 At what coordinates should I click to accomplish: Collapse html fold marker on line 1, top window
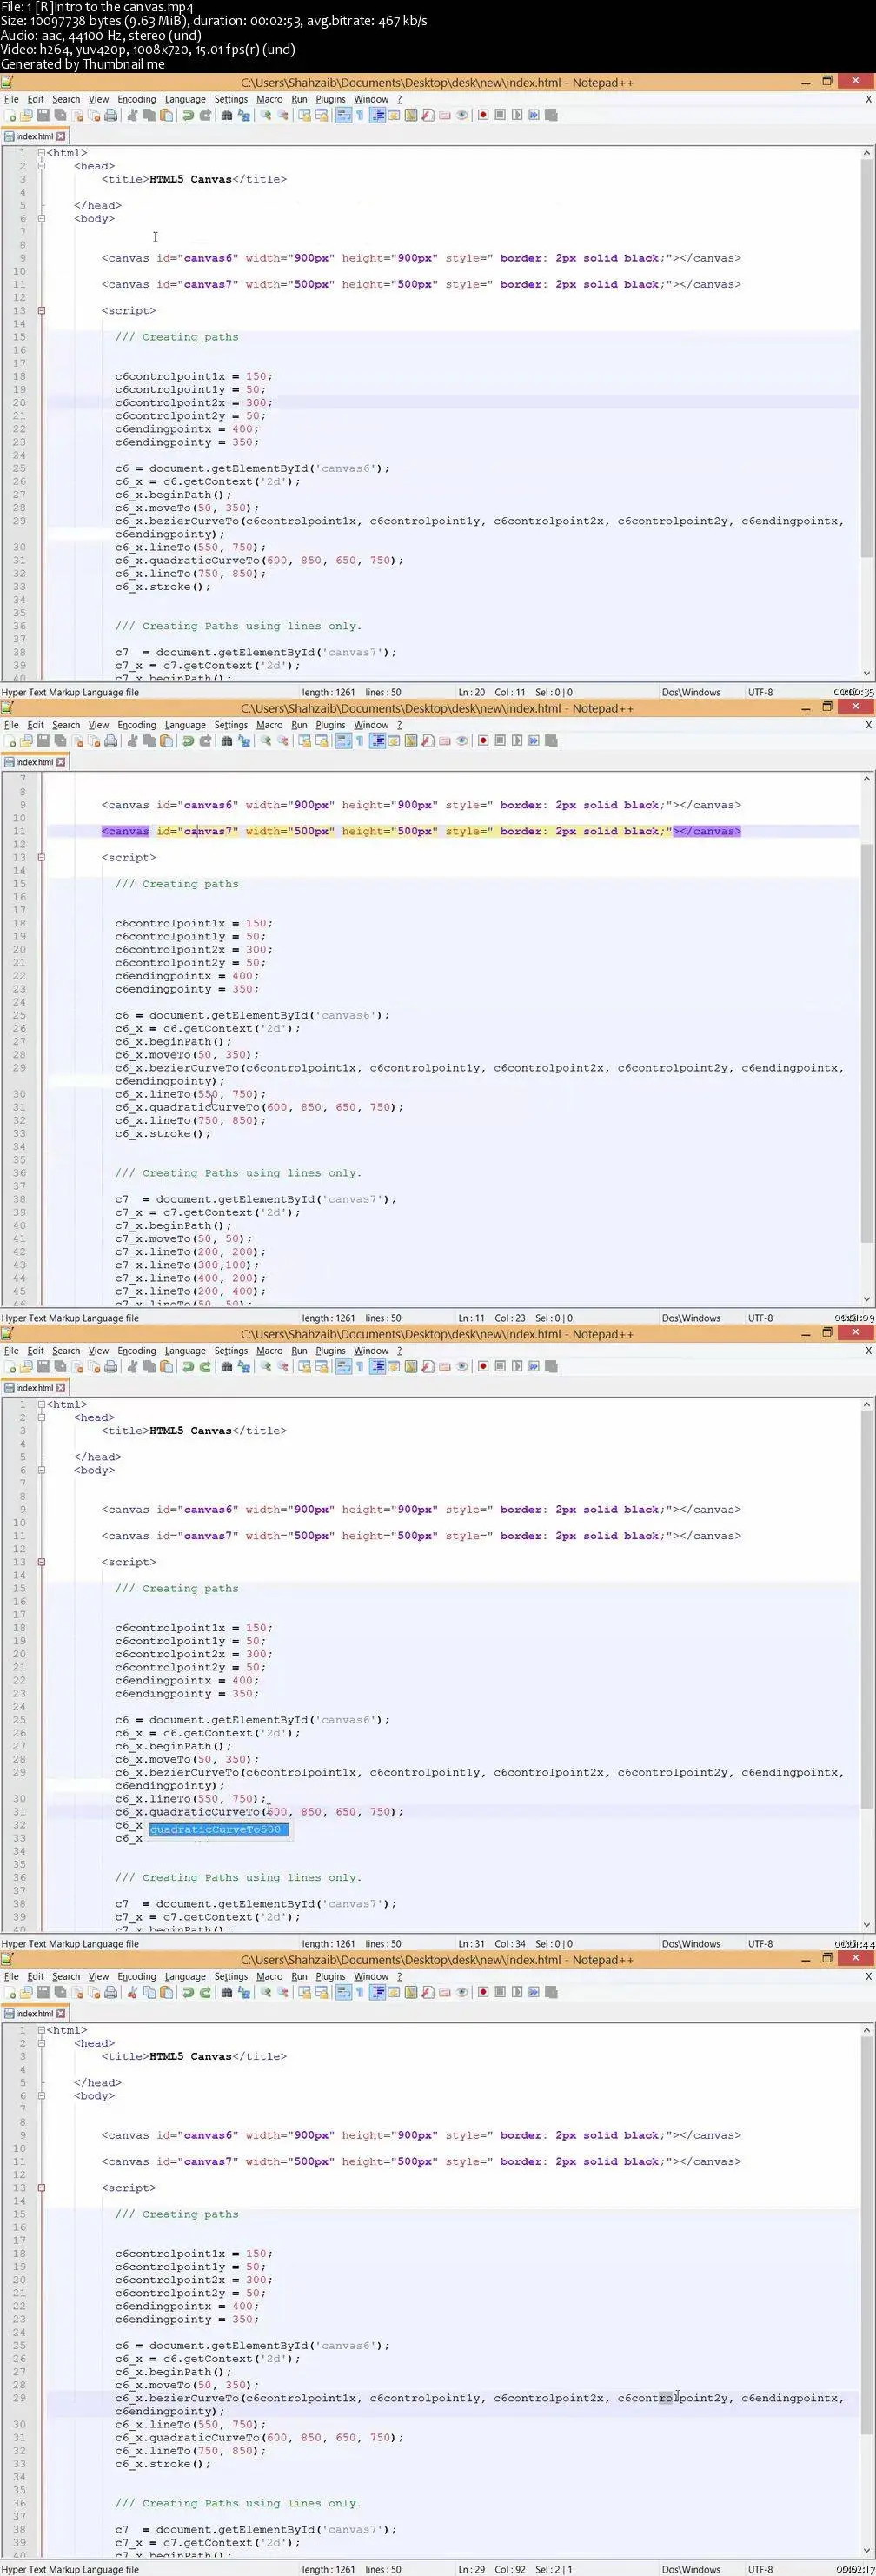[x=41, y=153]
